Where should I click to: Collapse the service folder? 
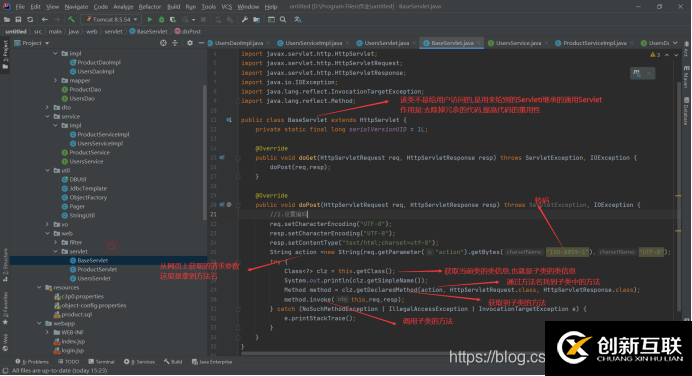[x=48, y=117]
